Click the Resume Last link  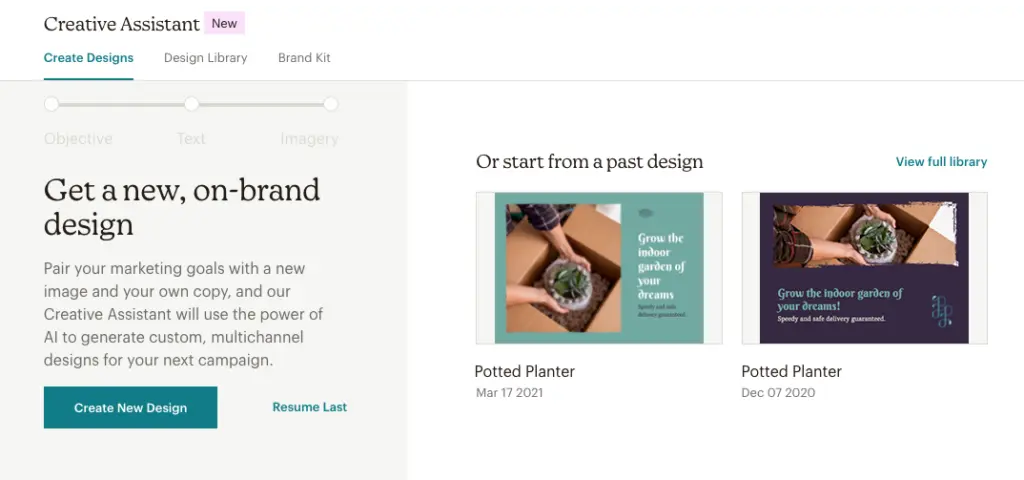click(x=309, y=407)
